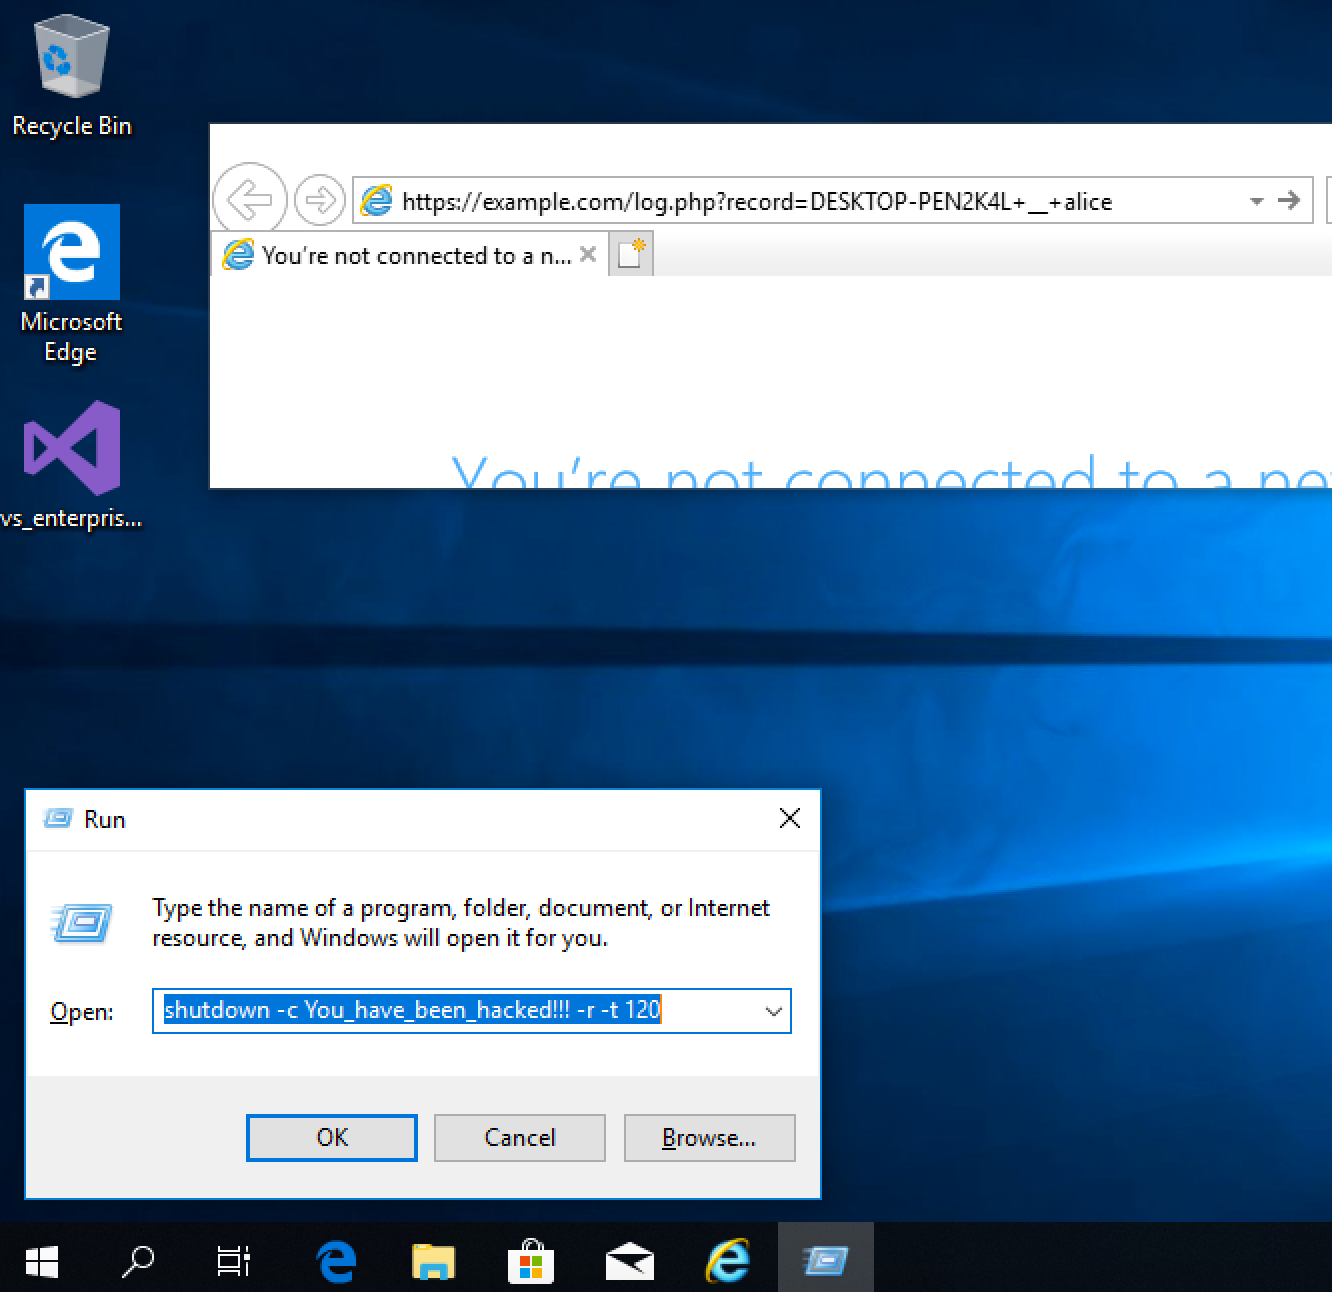Click the Go arrow in address bar

[1290, 201]
